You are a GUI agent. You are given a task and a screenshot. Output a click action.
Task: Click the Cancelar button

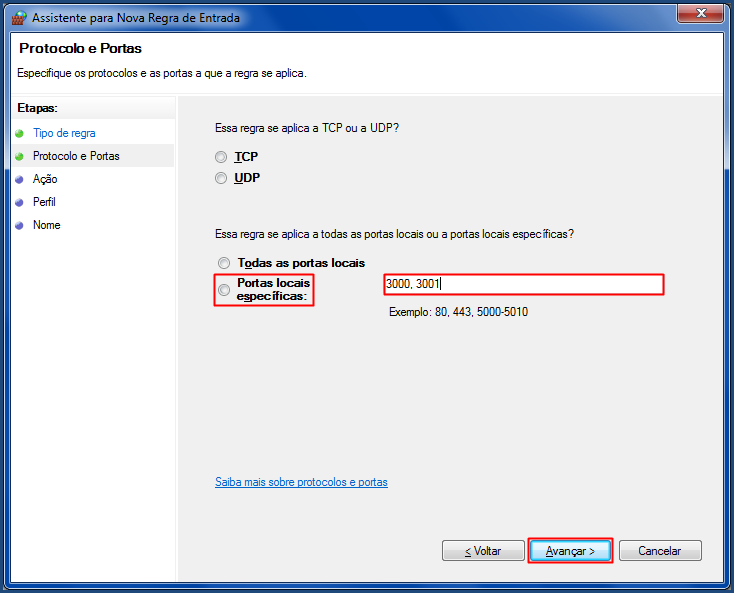pyautogui.click(x=660, y=551)
